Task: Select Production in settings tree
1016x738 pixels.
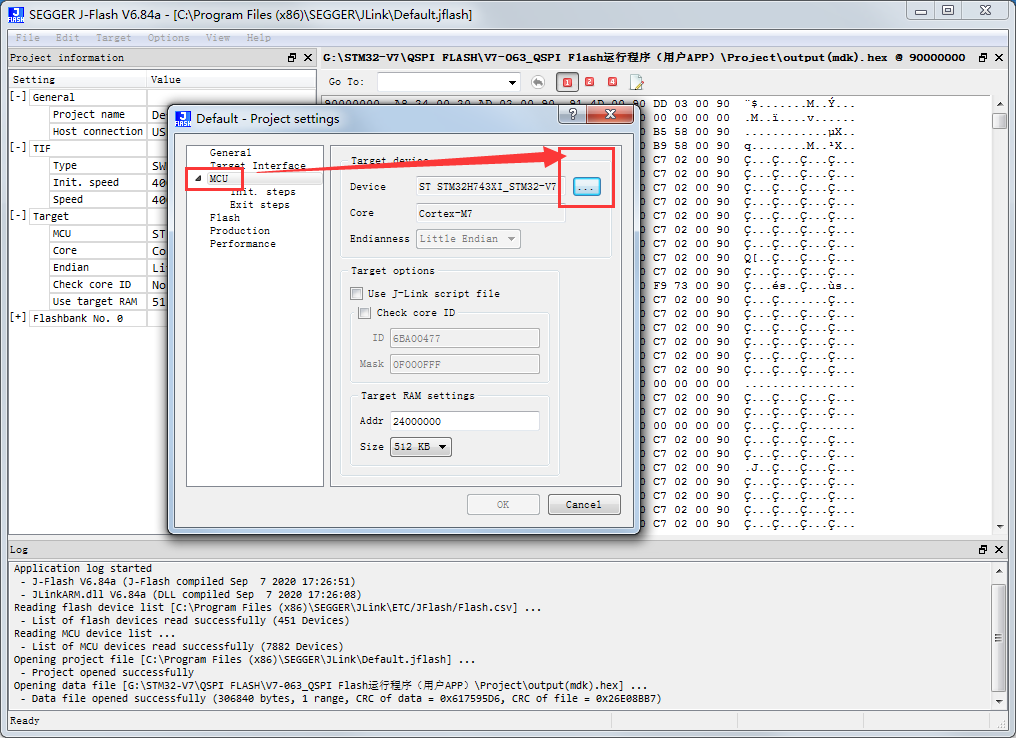Action: (x=240, y=231)
